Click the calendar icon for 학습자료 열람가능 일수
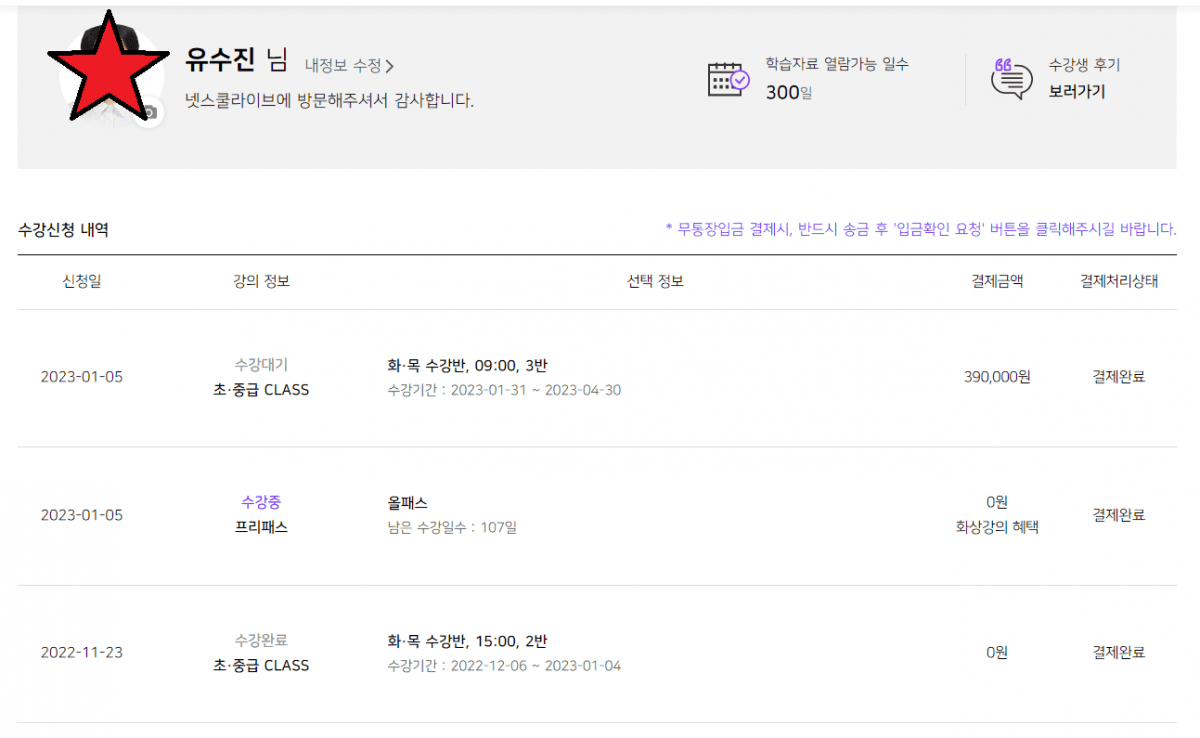The image size is (1200, 738). [728, 79]
